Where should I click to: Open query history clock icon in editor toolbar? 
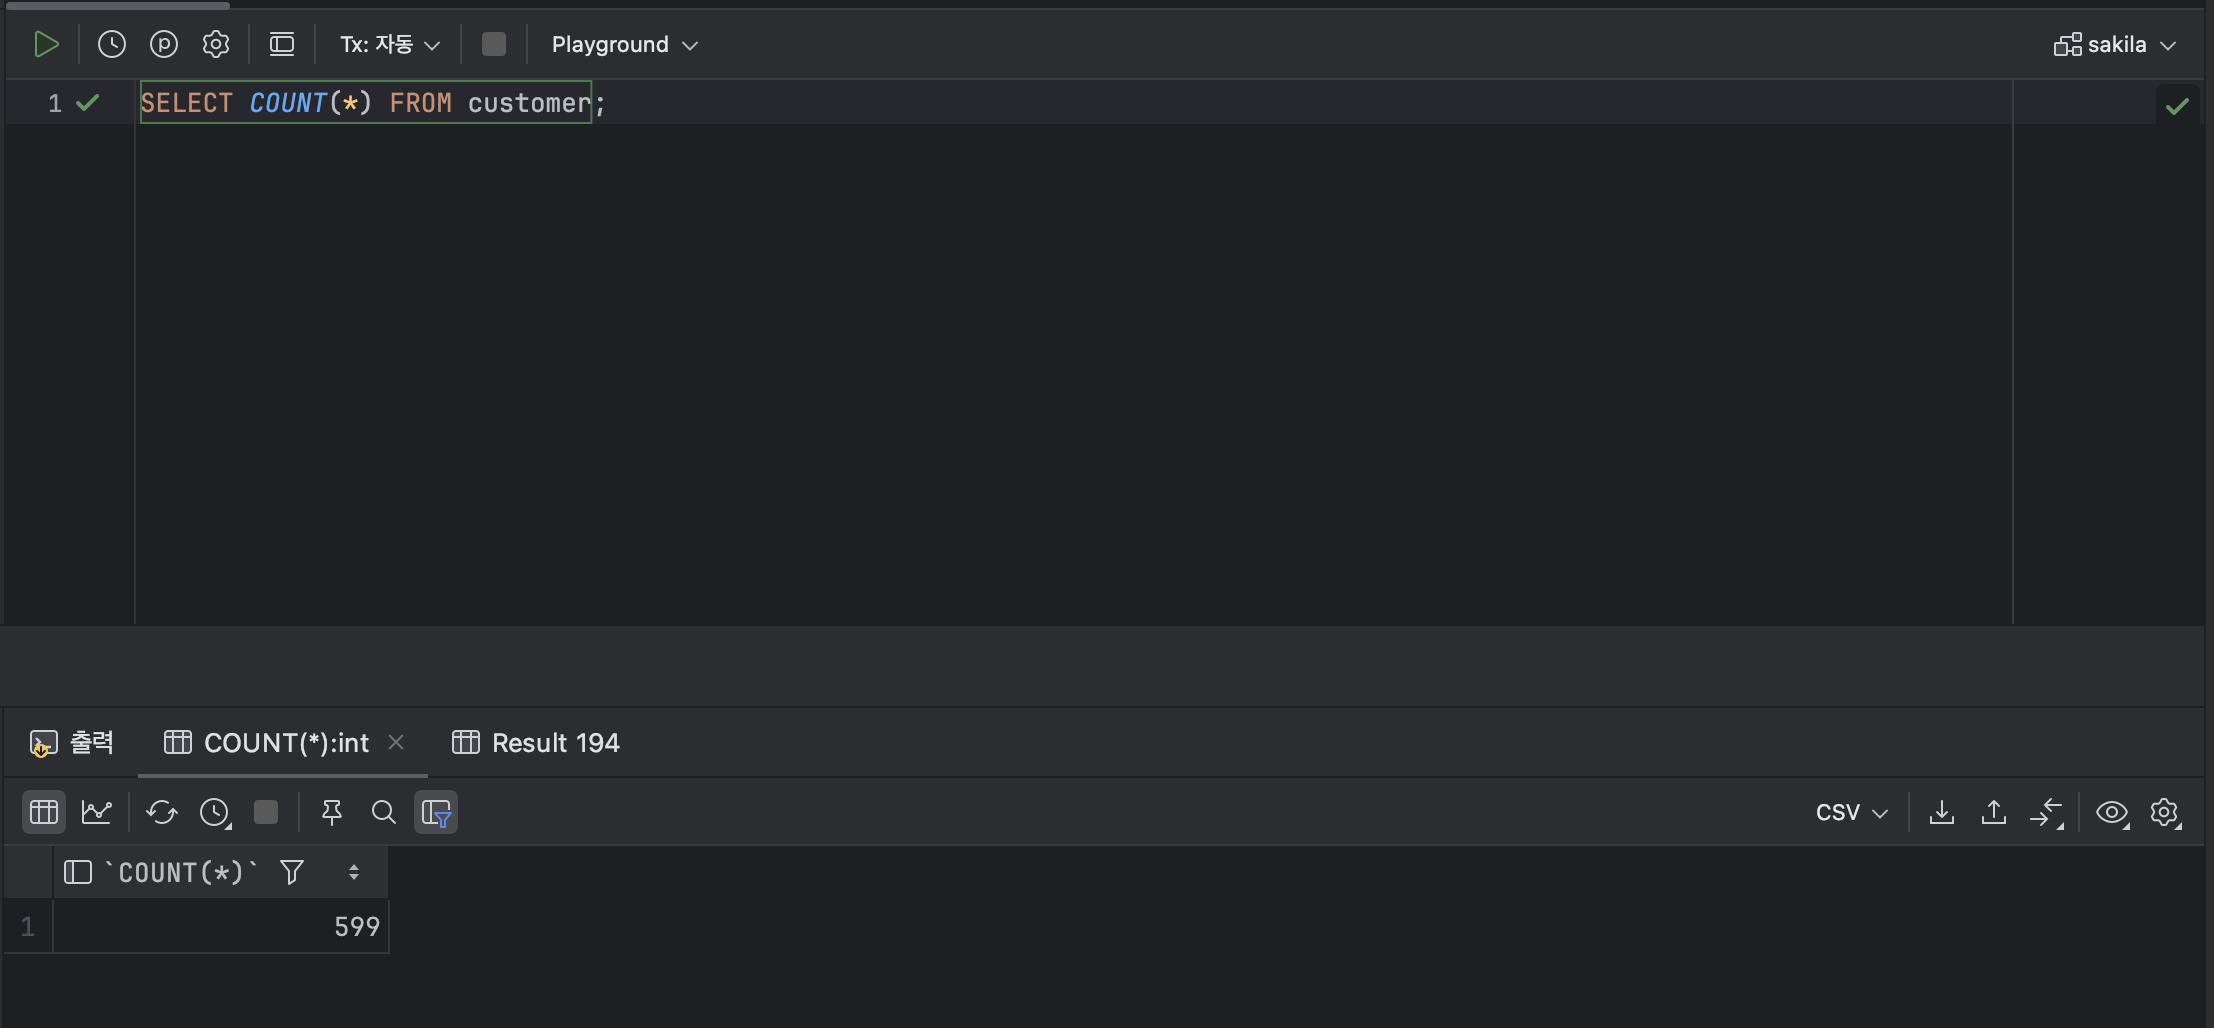[x=112, y=44]
